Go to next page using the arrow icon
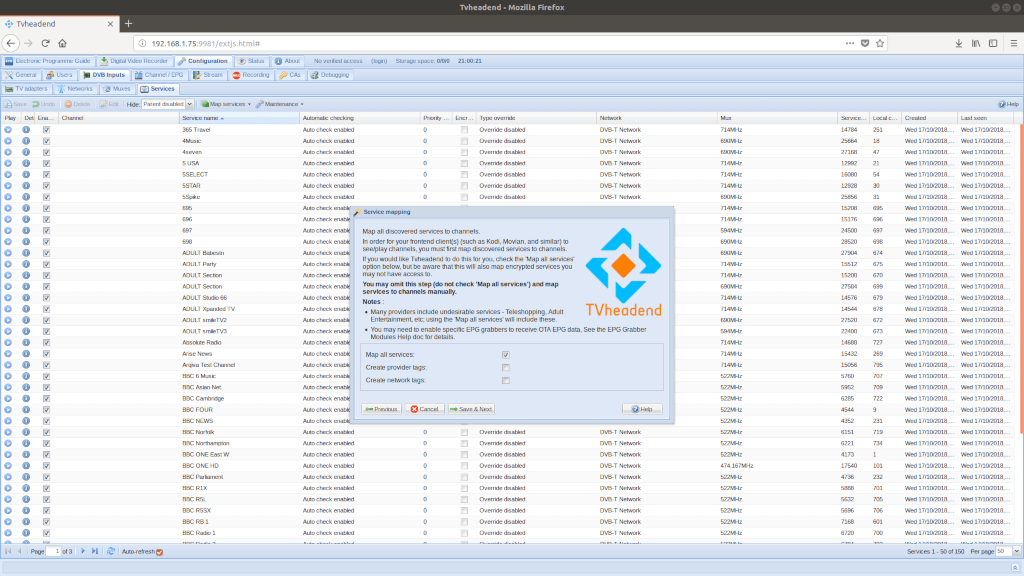Image resolution: width=1024 pixels, height=576 pixels. coord(82,551)
